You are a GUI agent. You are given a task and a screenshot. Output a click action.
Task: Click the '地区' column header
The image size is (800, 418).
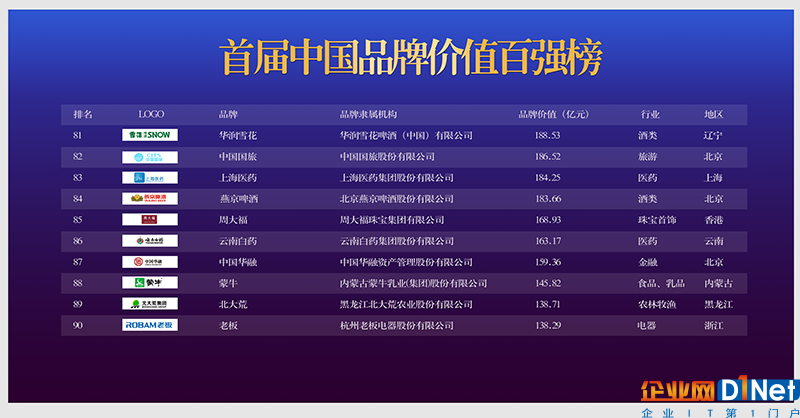714,114
